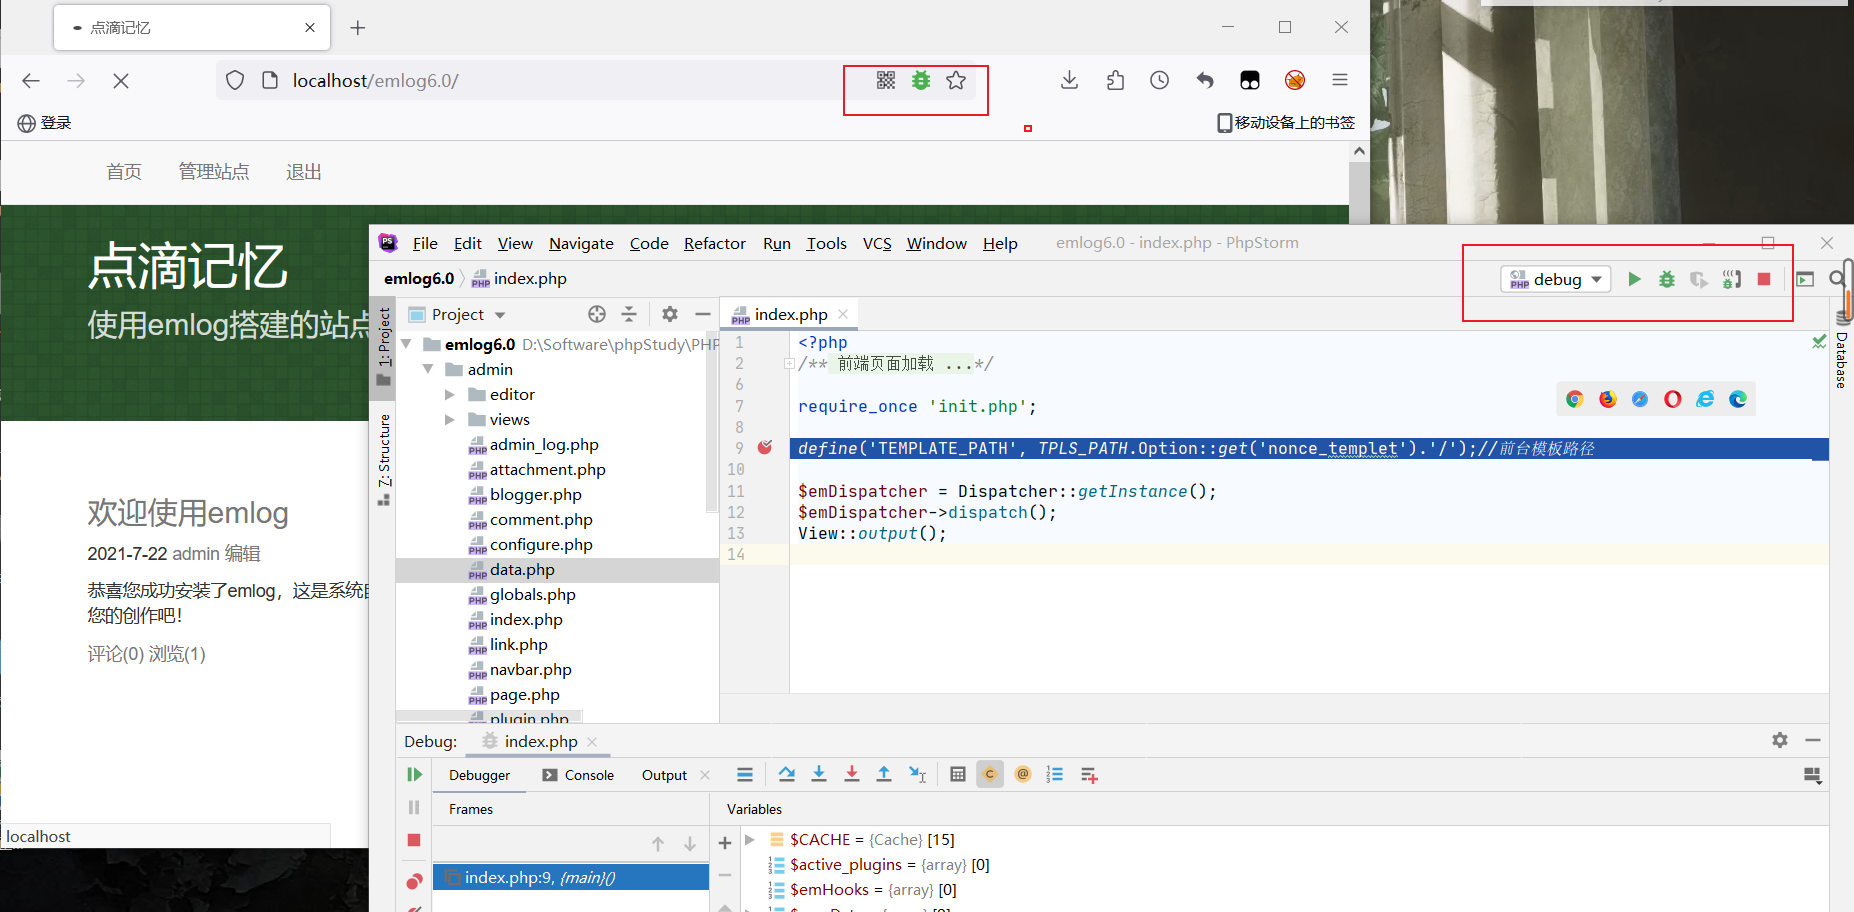The image size is (1854, 912).
Task: Collapse the emlog6.0 root folder
Action: click(407, 344)
